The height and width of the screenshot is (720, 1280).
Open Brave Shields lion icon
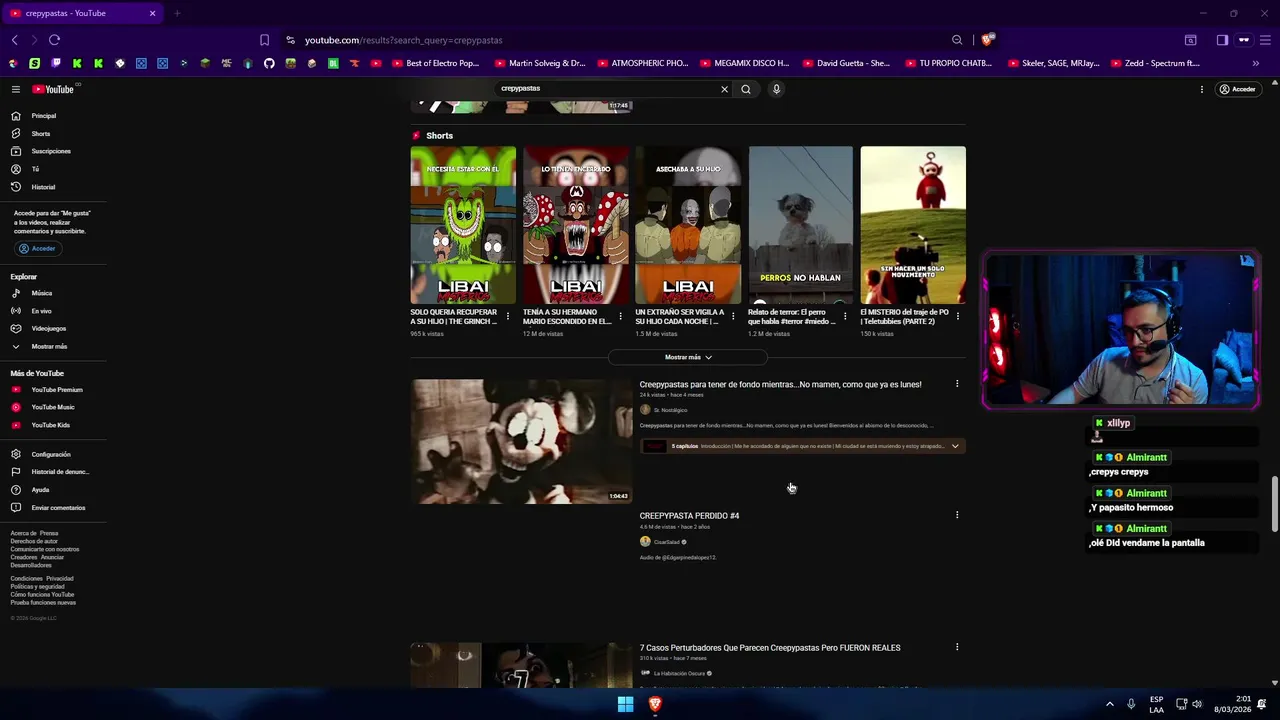[x=987, y=40]
